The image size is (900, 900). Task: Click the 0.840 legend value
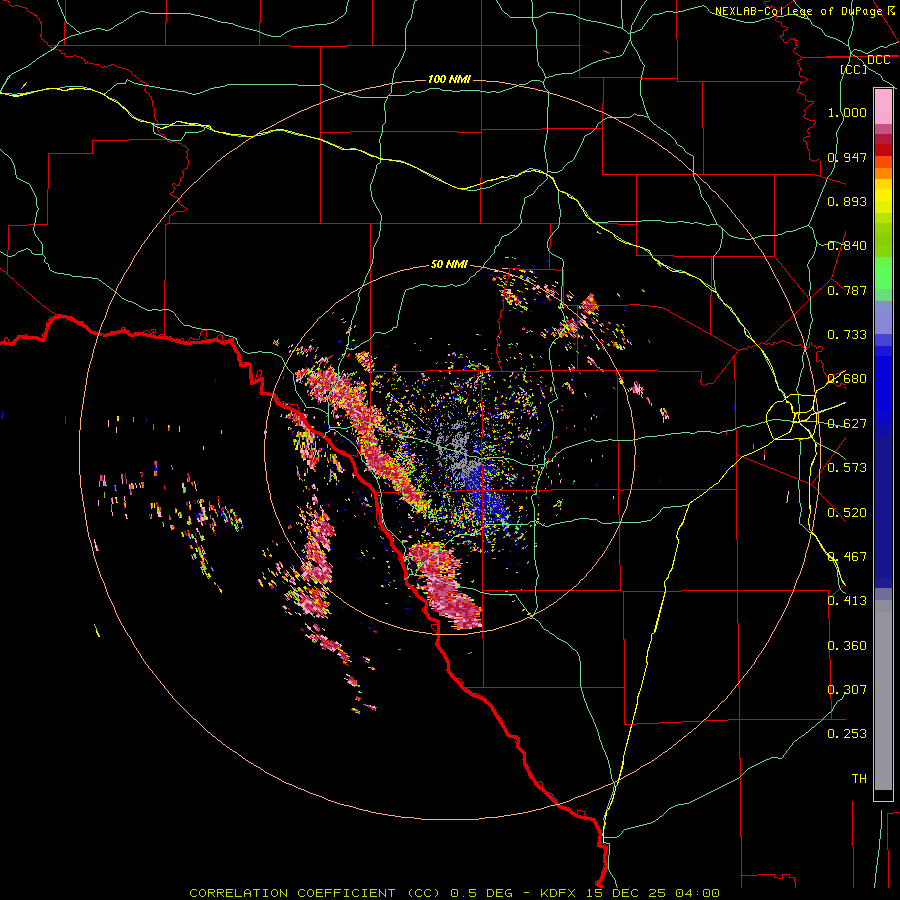tap(847, 246)
